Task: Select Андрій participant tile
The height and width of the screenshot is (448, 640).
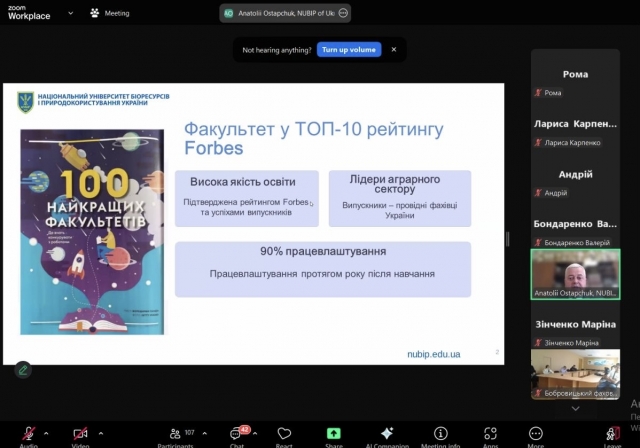Action: coord(575,175)
